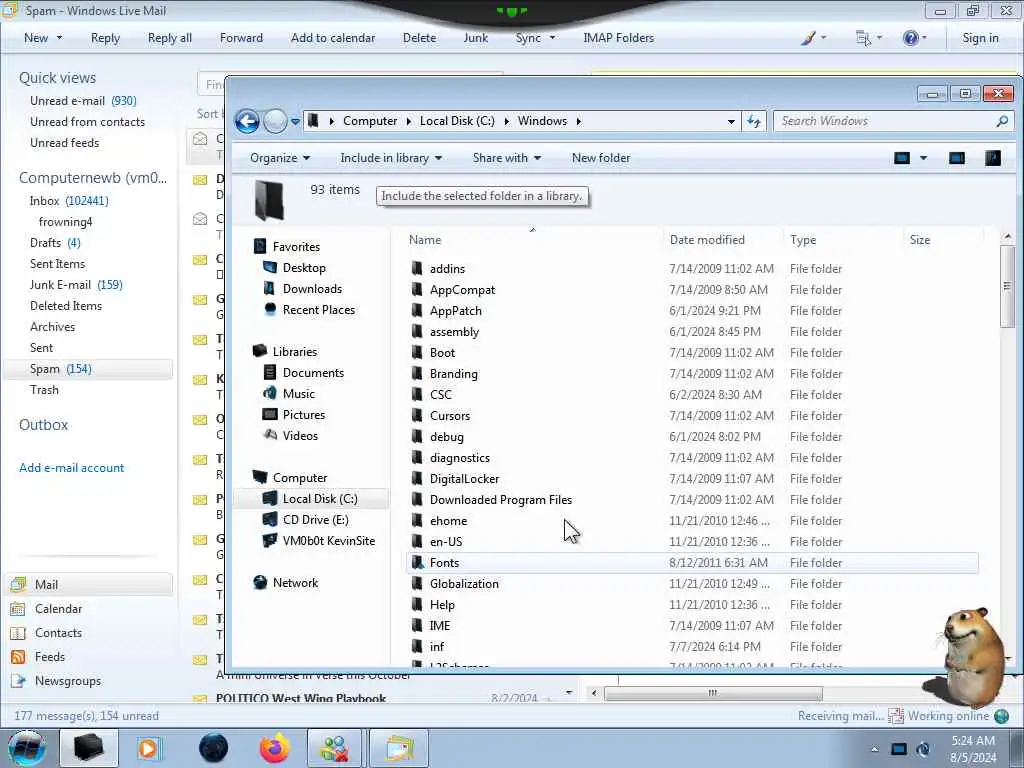Open Unread e-mail (930) quick view

point(83,101)
